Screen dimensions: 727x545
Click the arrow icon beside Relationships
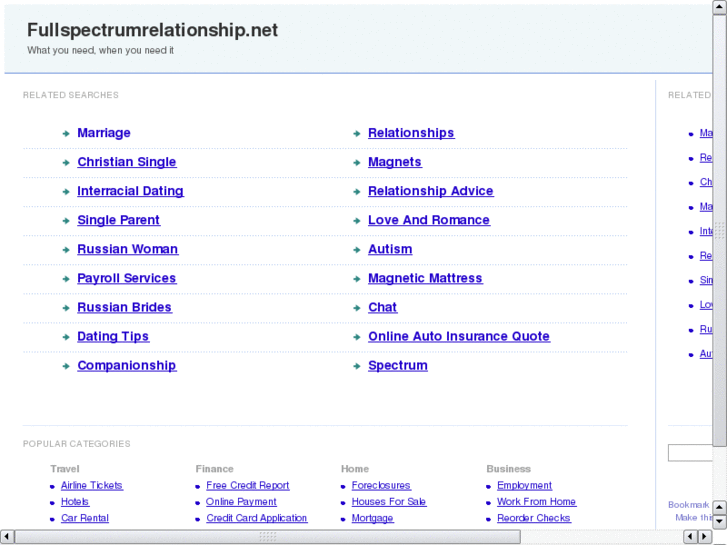pos(357,133)
